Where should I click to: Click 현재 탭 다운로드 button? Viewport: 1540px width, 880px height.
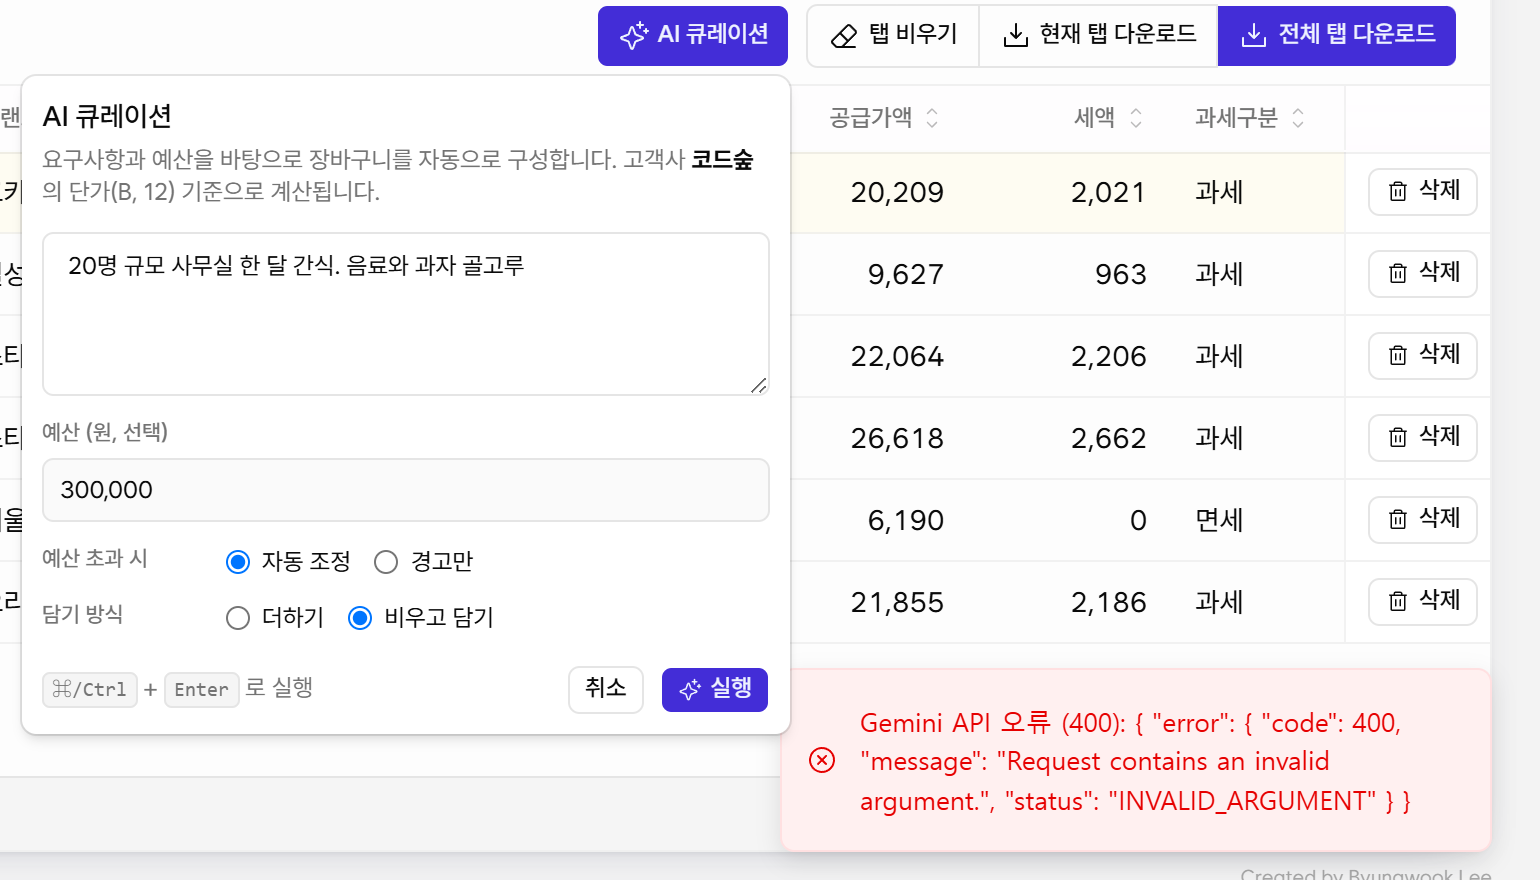[x=1098, y=36]
